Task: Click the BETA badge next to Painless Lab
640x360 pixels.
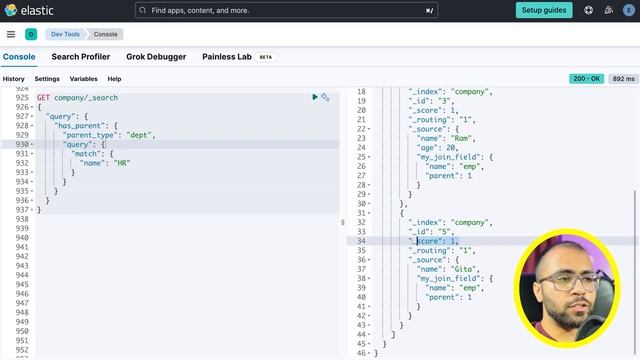Action: pyautogui.click(x=266, y=57)
